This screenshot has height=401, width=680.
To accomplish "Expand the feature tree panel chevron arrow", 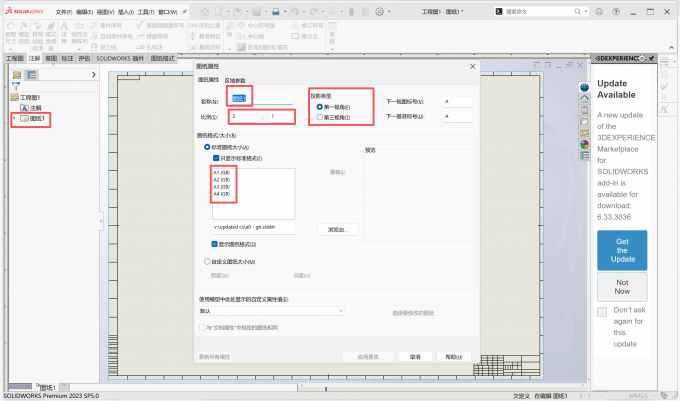I will (x=100, y=219).
